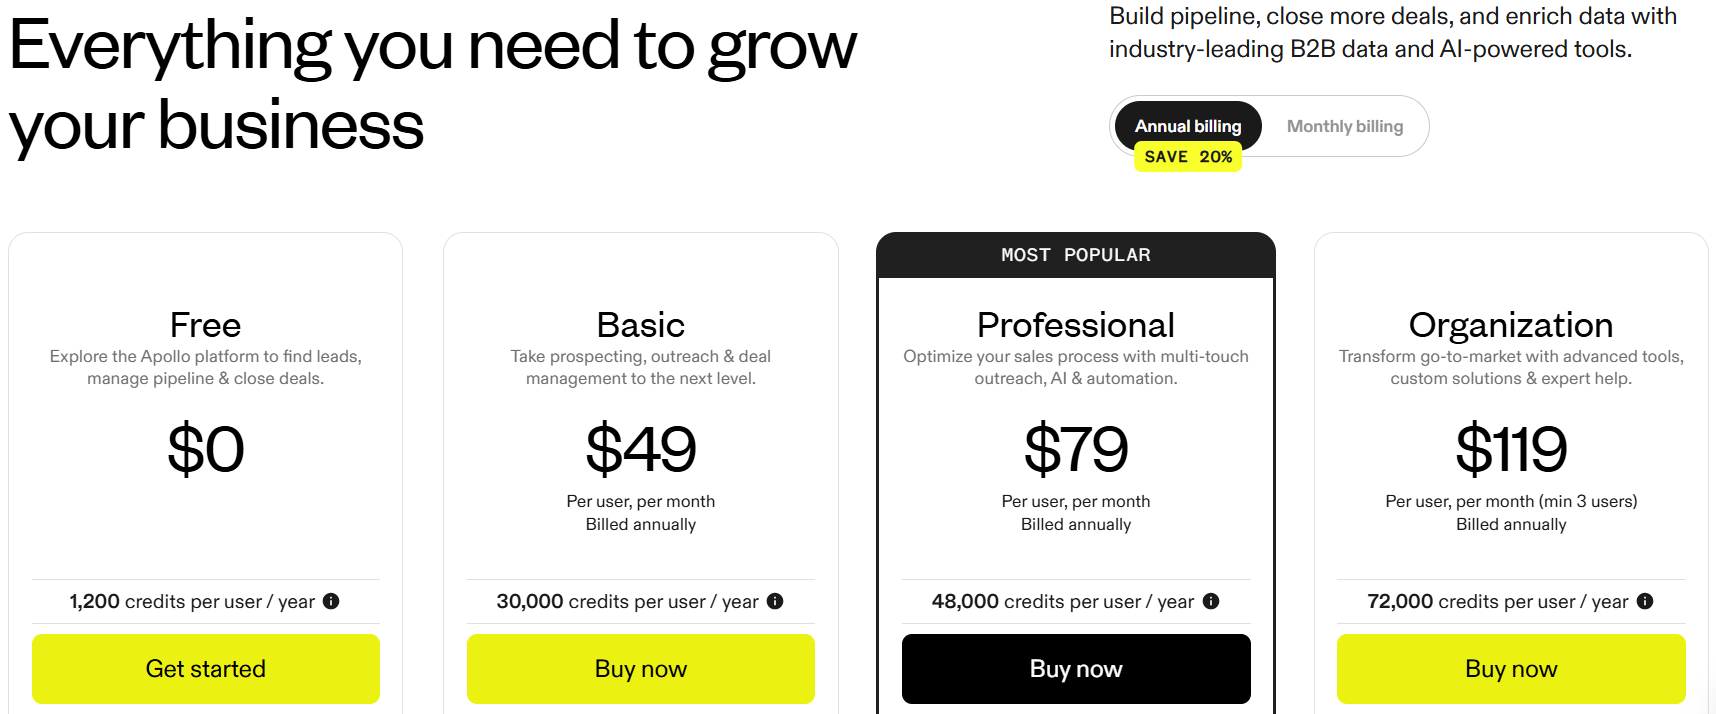Image resolution: width=1716 pixels, height=714 pixels.
Task: Purchase the Professional plan via Buy now
Action: point(1075,668)
